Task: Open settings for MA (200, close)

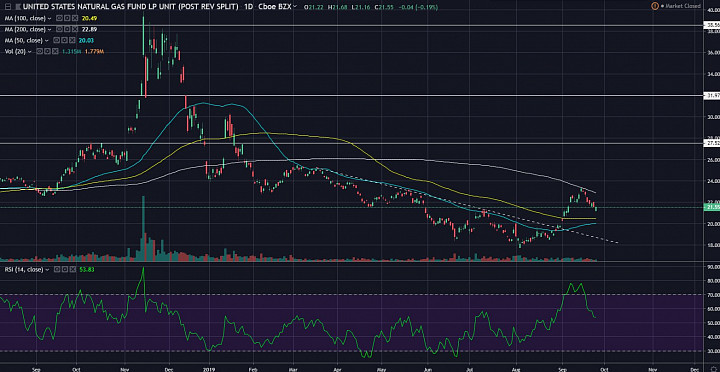Action: (x=67, y=29)
